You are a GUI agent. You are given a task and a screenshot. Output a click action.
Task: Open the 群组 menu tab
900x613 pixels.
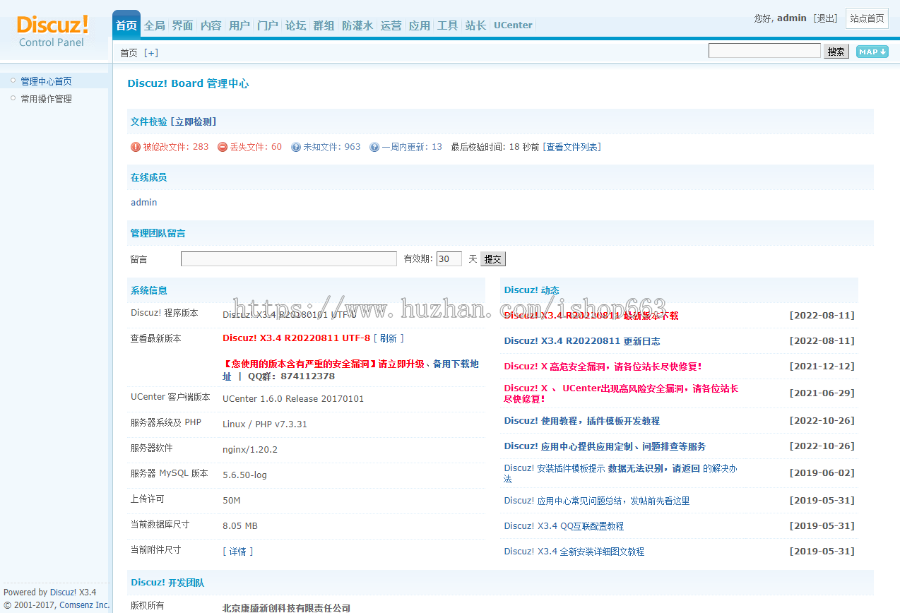[324, 25]
